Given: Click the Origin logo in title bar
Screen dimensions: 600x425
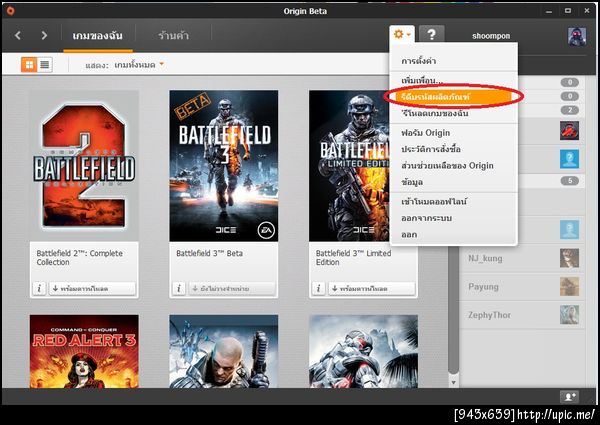Looking at the screenshot, I should click(10, 11).
